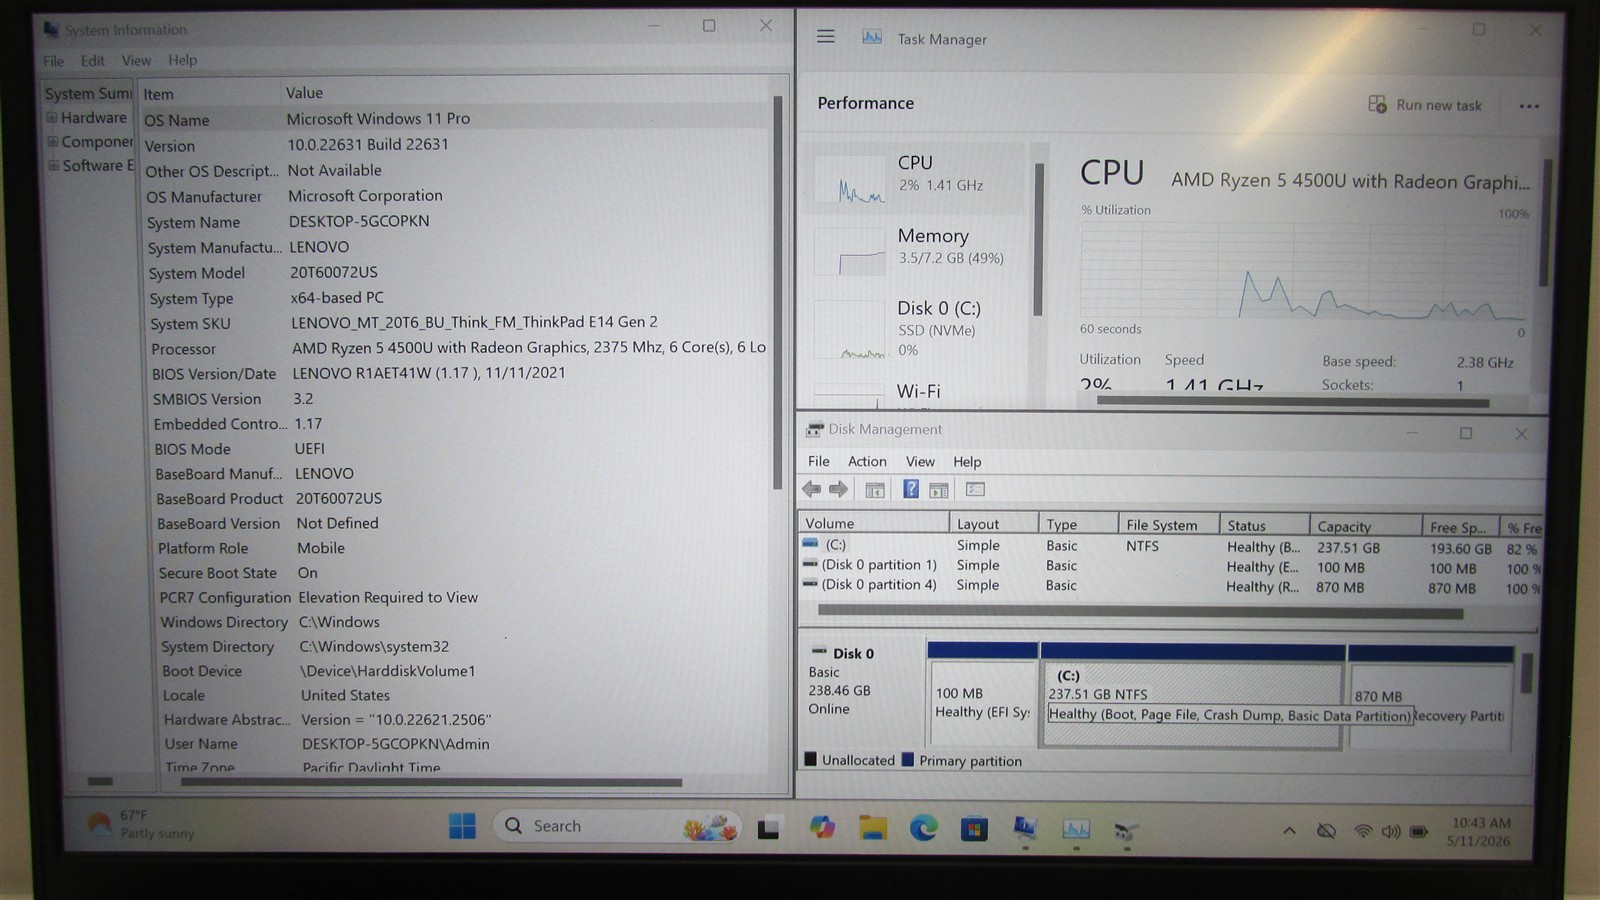1600x900 pixels.
Task: Sort by Volume column header
Action: [x=874, y=523]
